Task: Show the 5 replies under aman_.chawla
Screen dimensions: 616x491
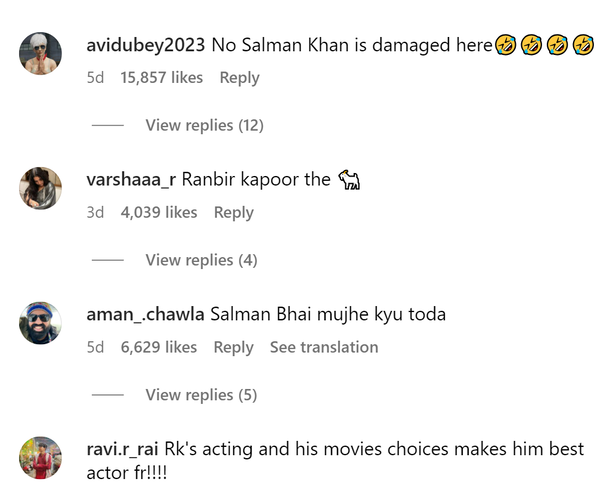Action: (201, 395)
